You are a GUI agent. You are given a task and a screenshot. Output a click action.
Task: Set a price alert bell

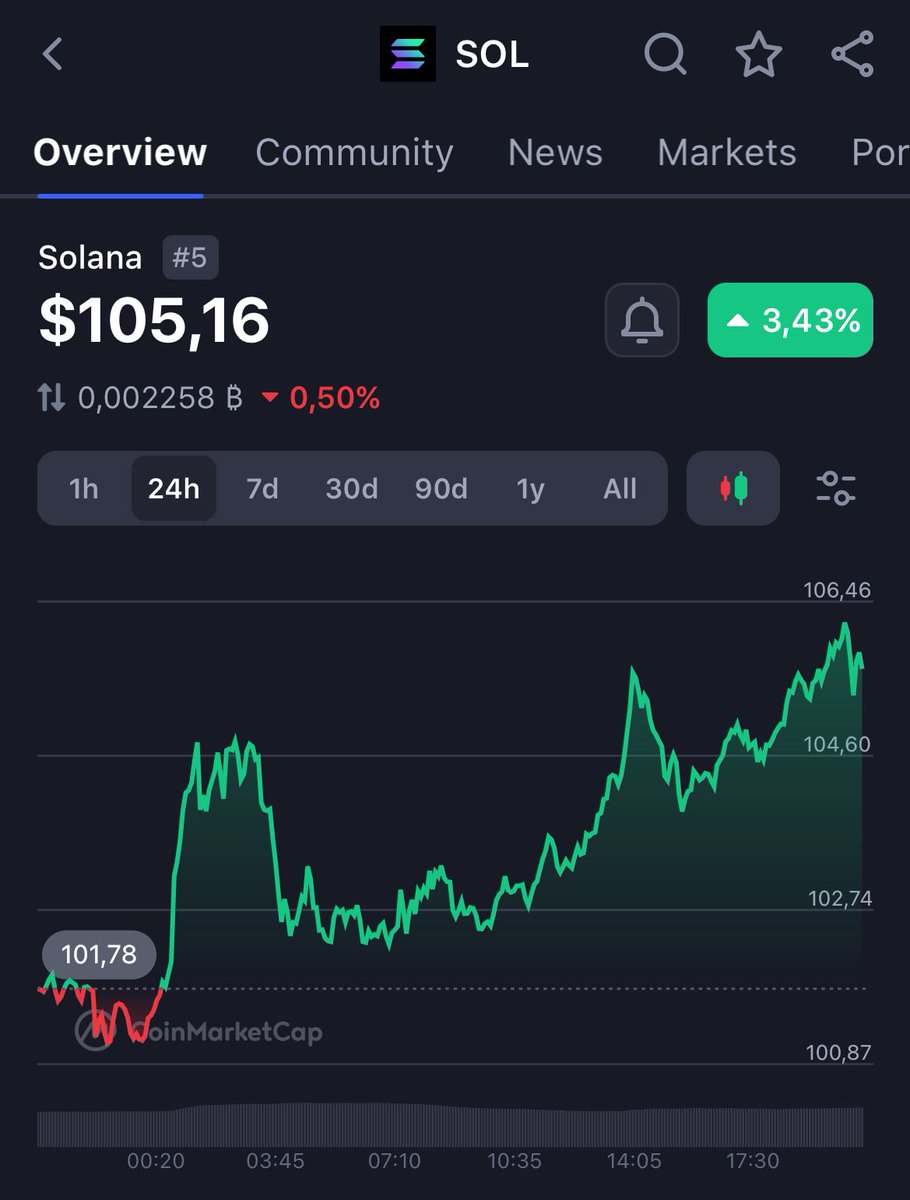[x=642, y=320]
